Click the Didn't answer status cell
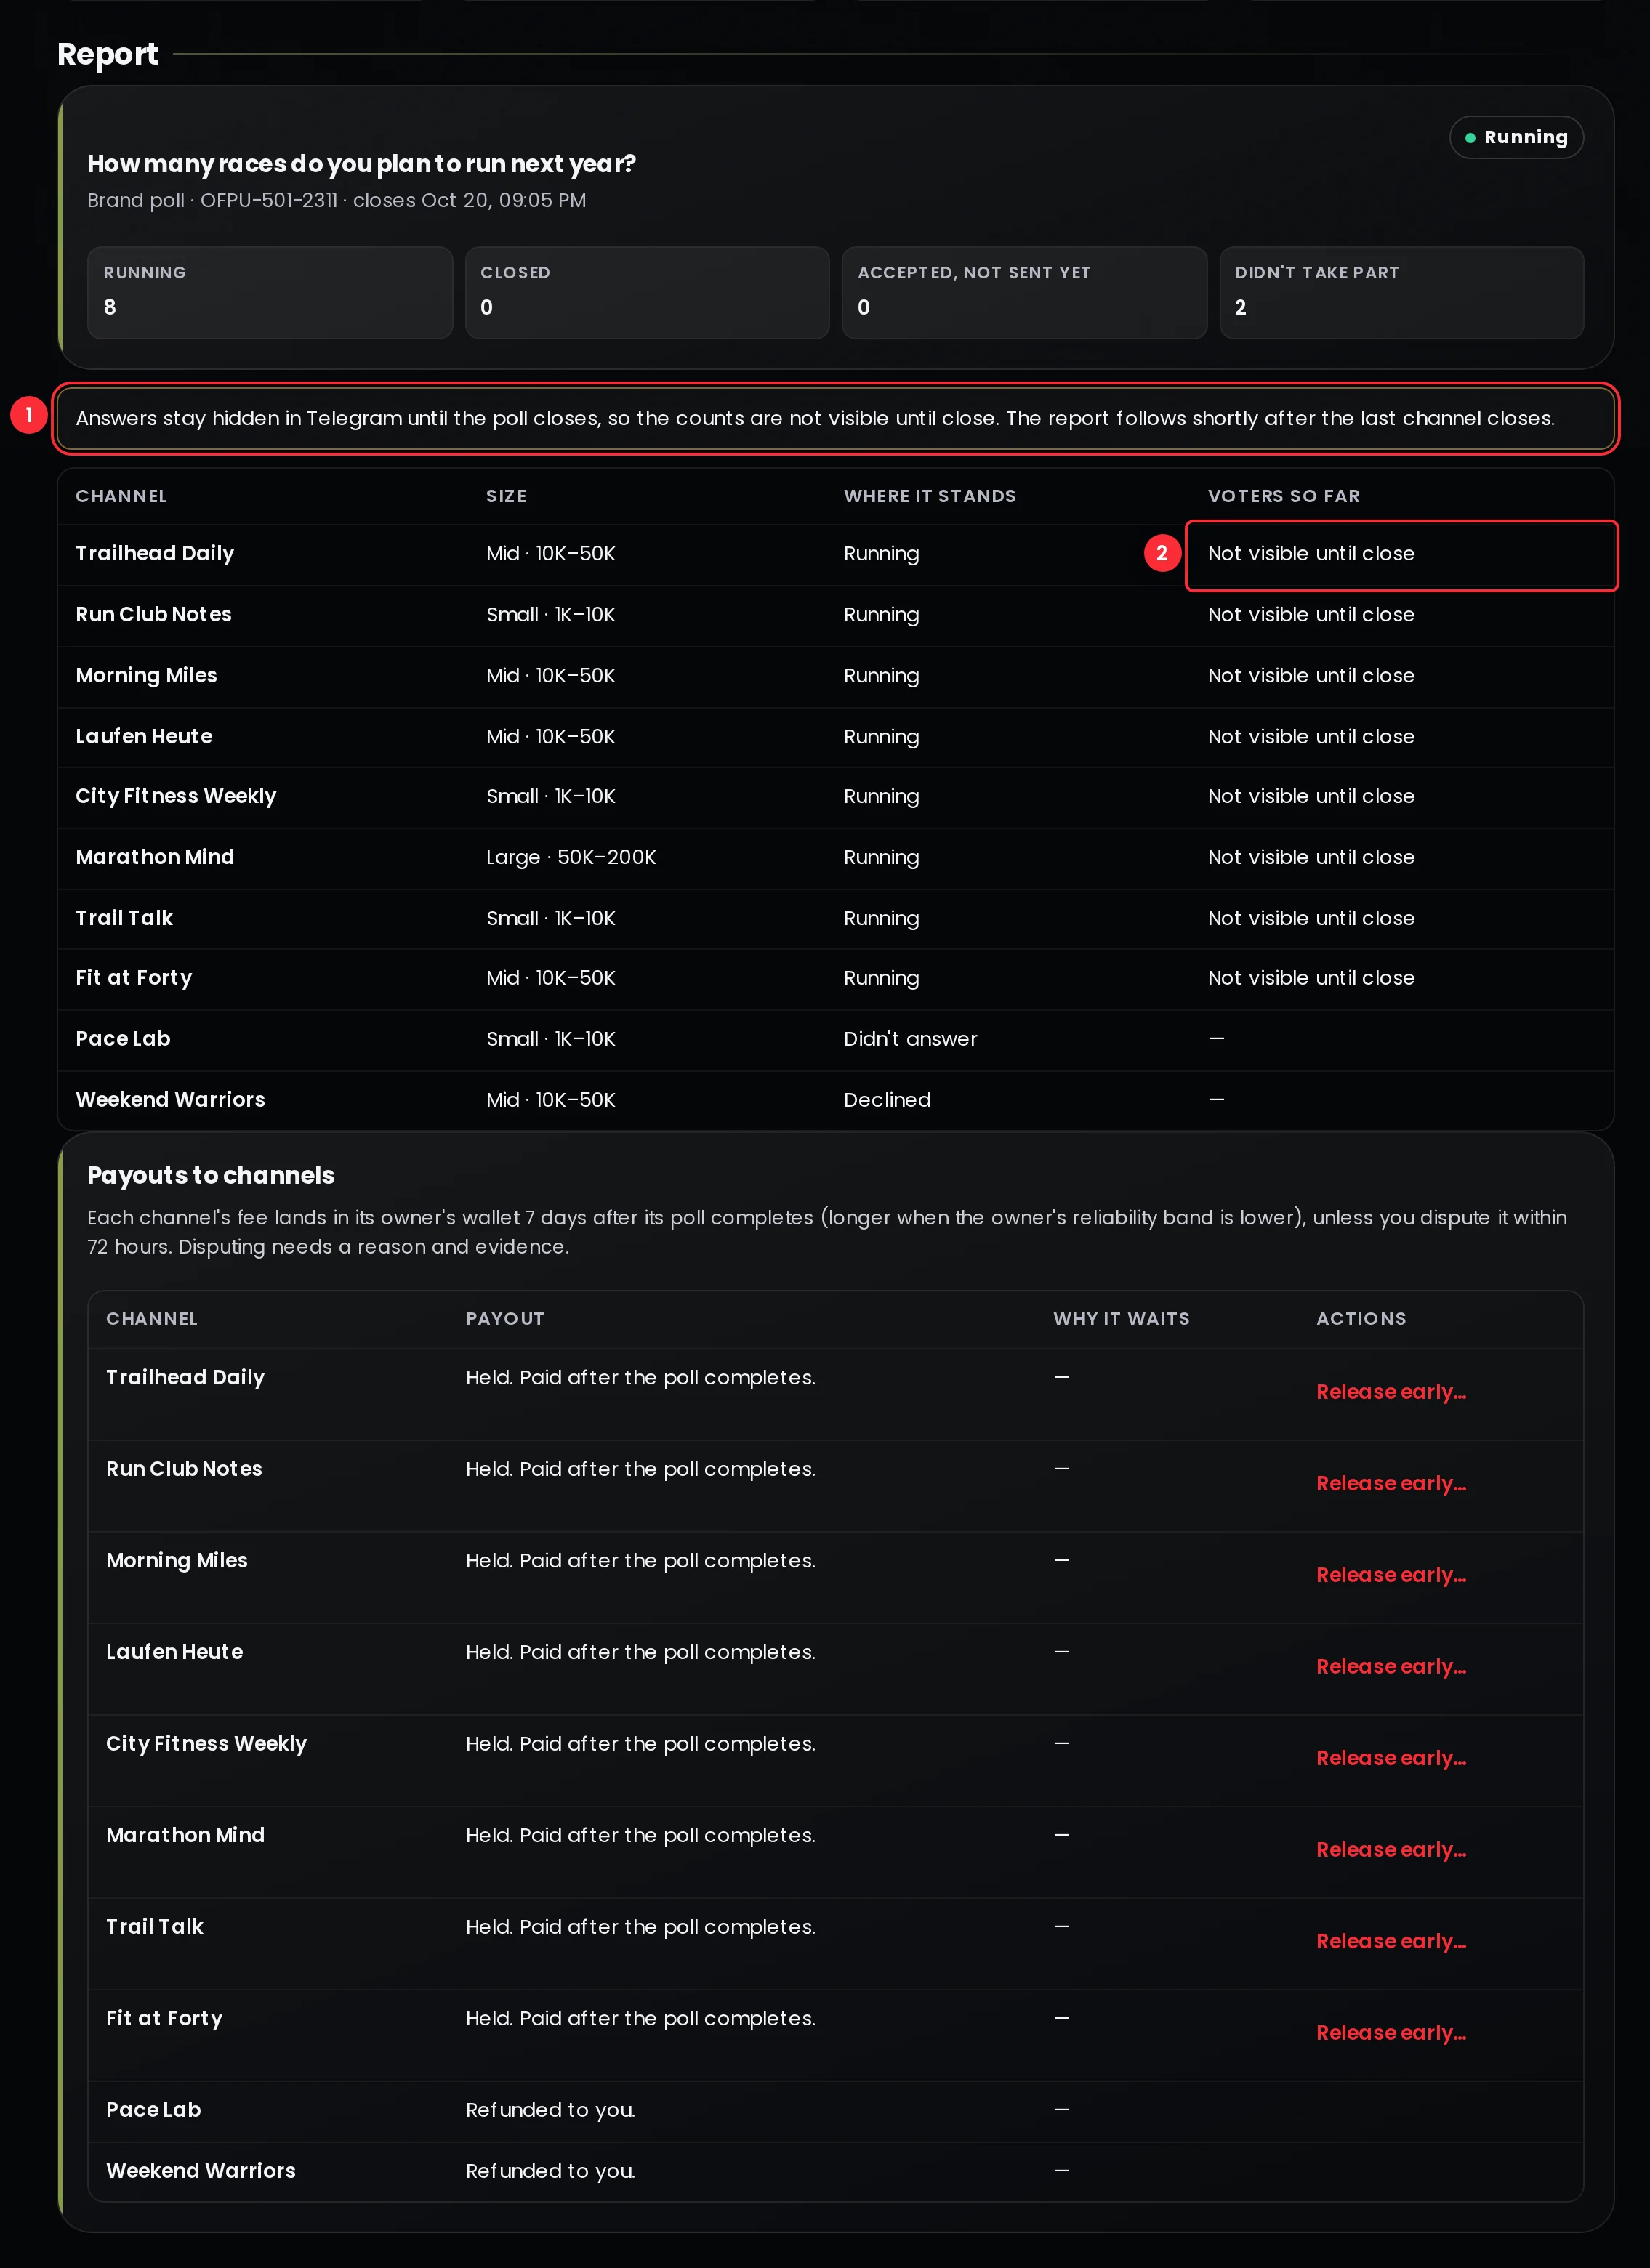Screen dimensions: 1650x2268 coord(910,1040)
